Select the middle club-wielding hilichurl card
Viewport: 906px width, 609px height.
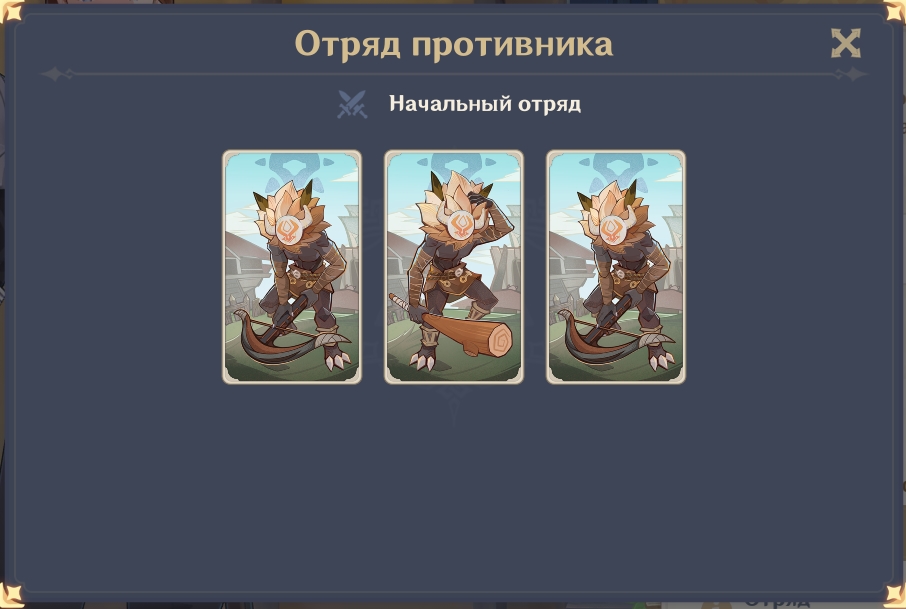click(454, 267)
